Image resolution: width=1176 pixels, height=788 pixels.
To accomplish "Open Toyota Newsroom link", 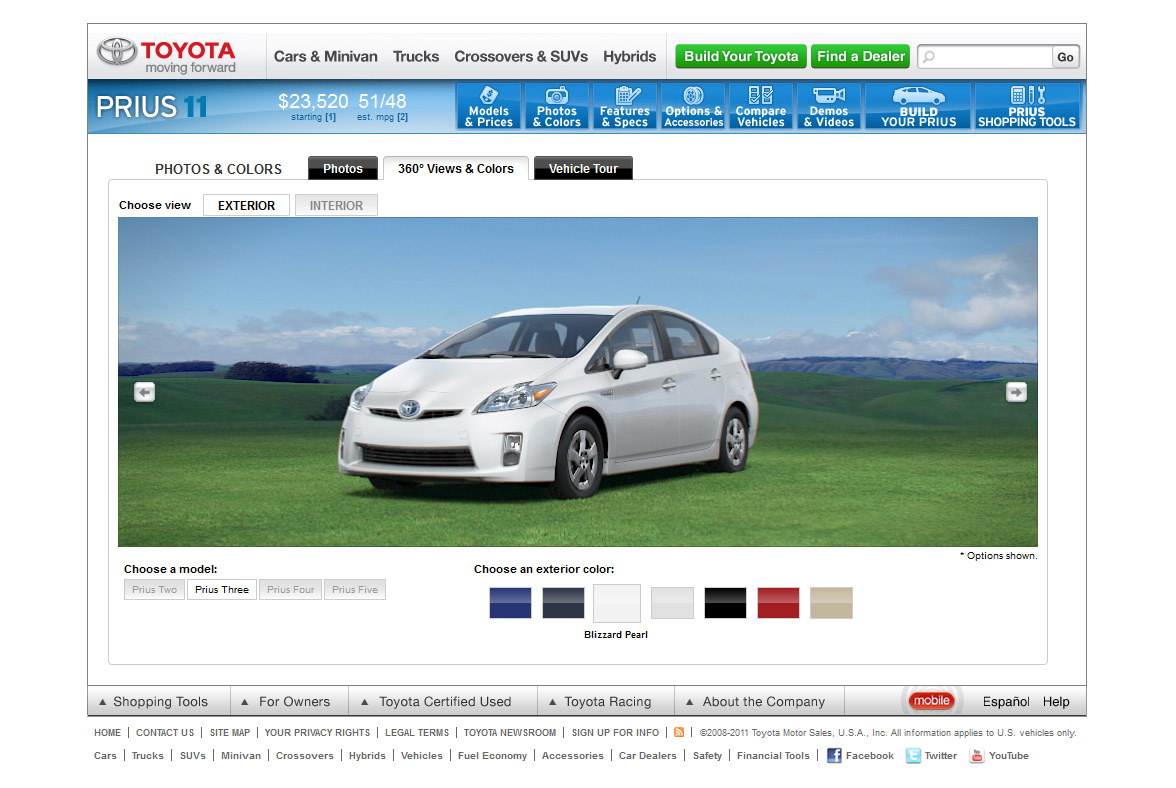I will (x=510, y=733).
